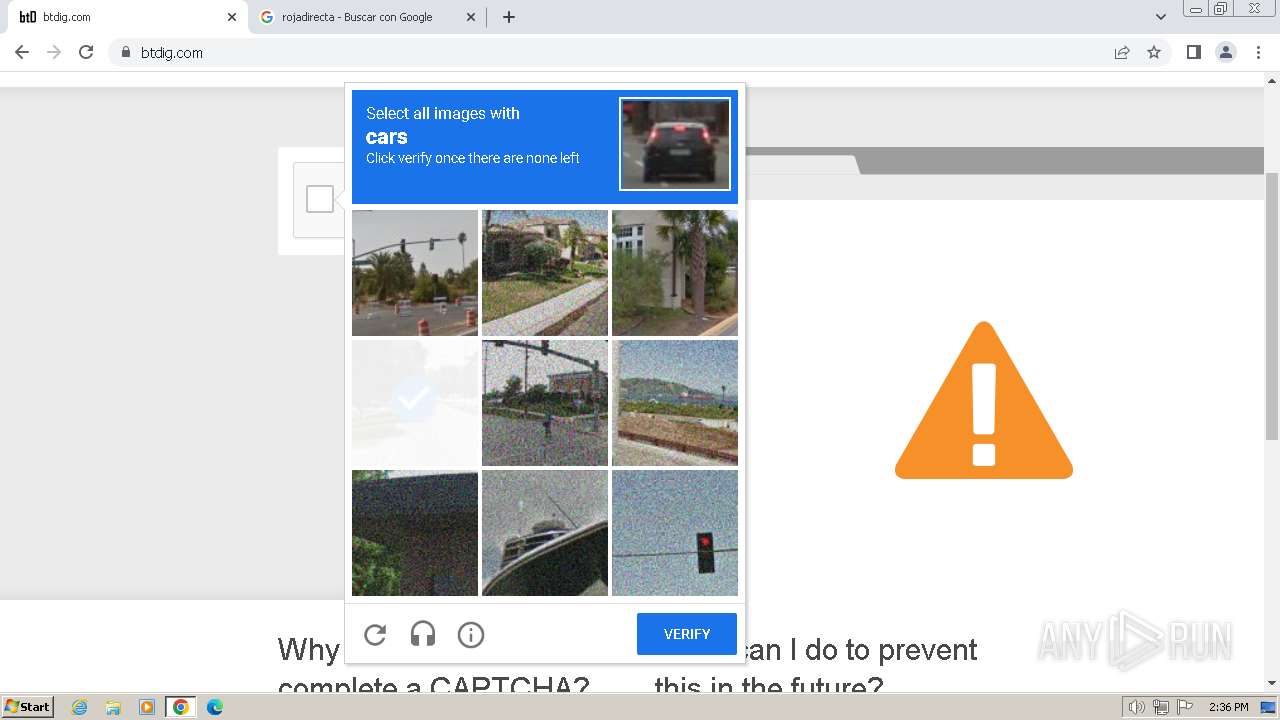Open a new browser tab

[509, 17]
